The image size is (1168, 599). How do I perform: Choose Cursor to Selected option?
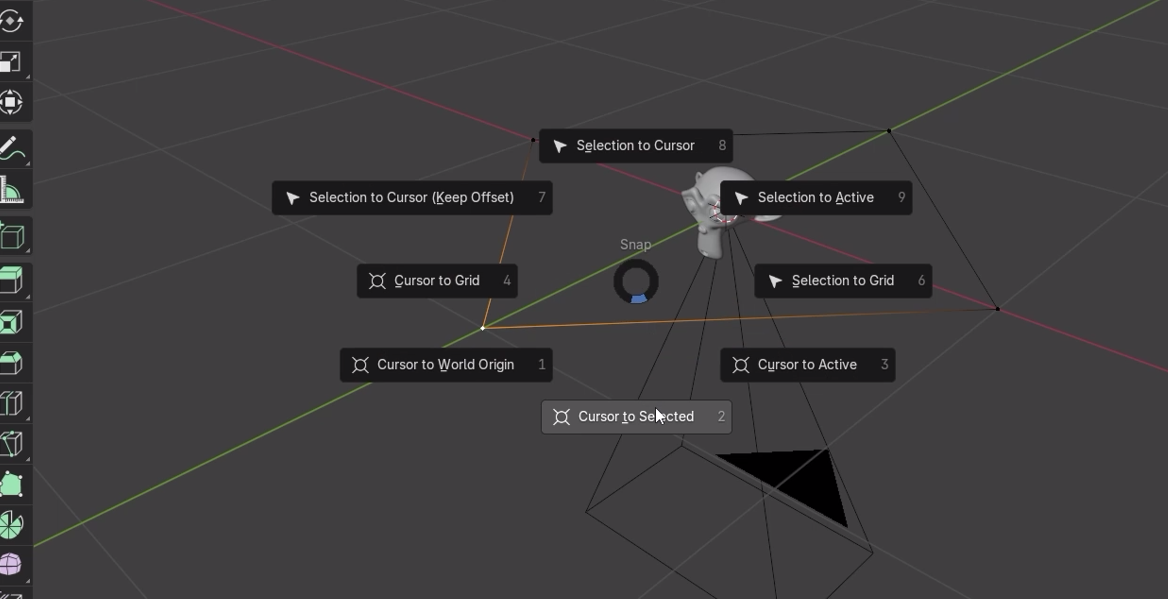click(636, 416)
